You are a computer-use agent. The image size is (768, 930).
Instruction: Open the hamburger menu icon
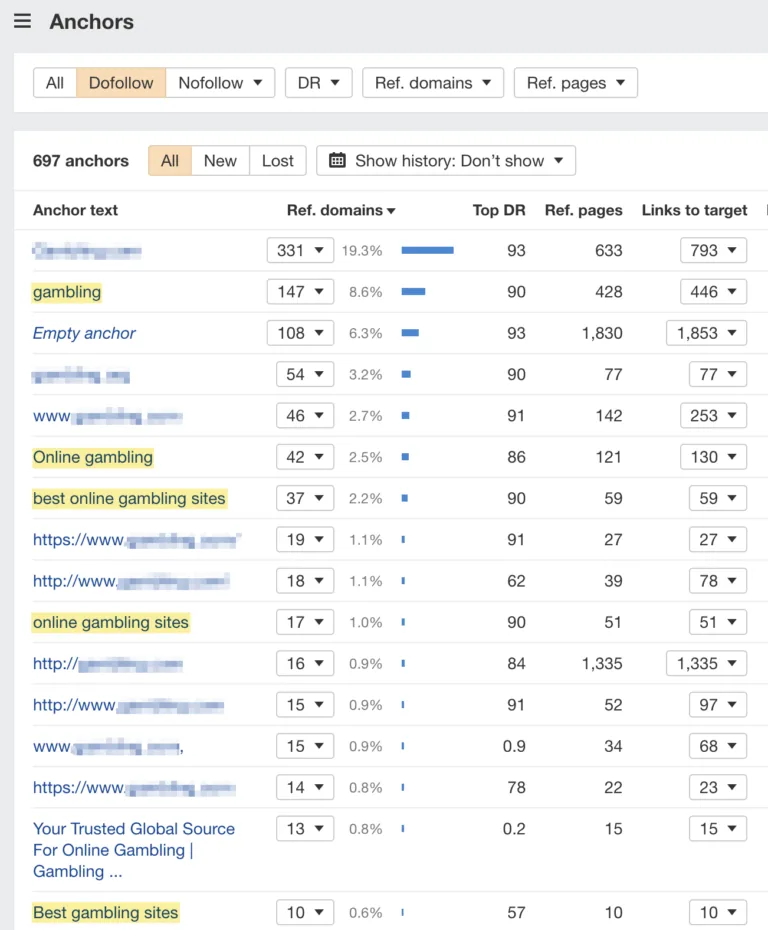pos(23,21)
